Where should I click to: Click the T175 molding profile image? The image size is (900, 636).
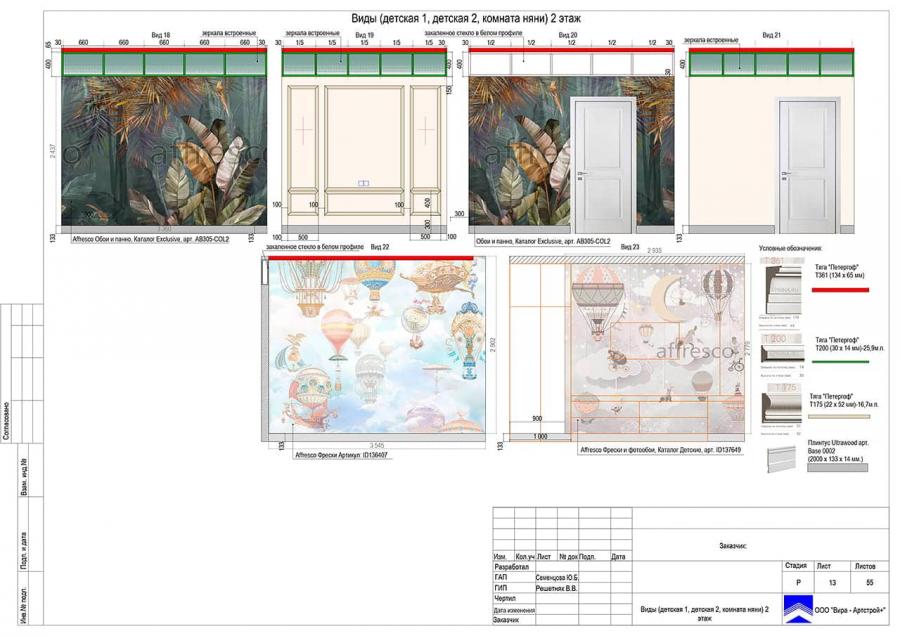click(782, 405)
